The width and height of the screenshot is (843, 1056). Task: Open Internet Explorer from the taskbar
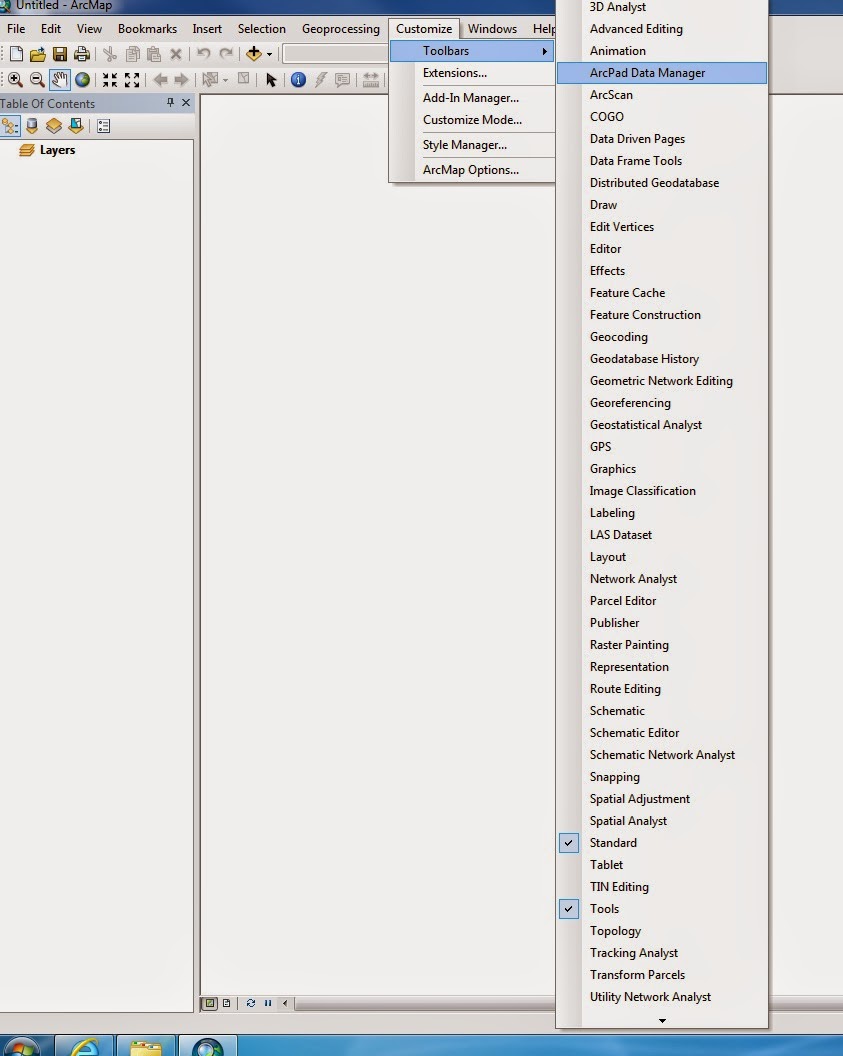coord(85,1045)
